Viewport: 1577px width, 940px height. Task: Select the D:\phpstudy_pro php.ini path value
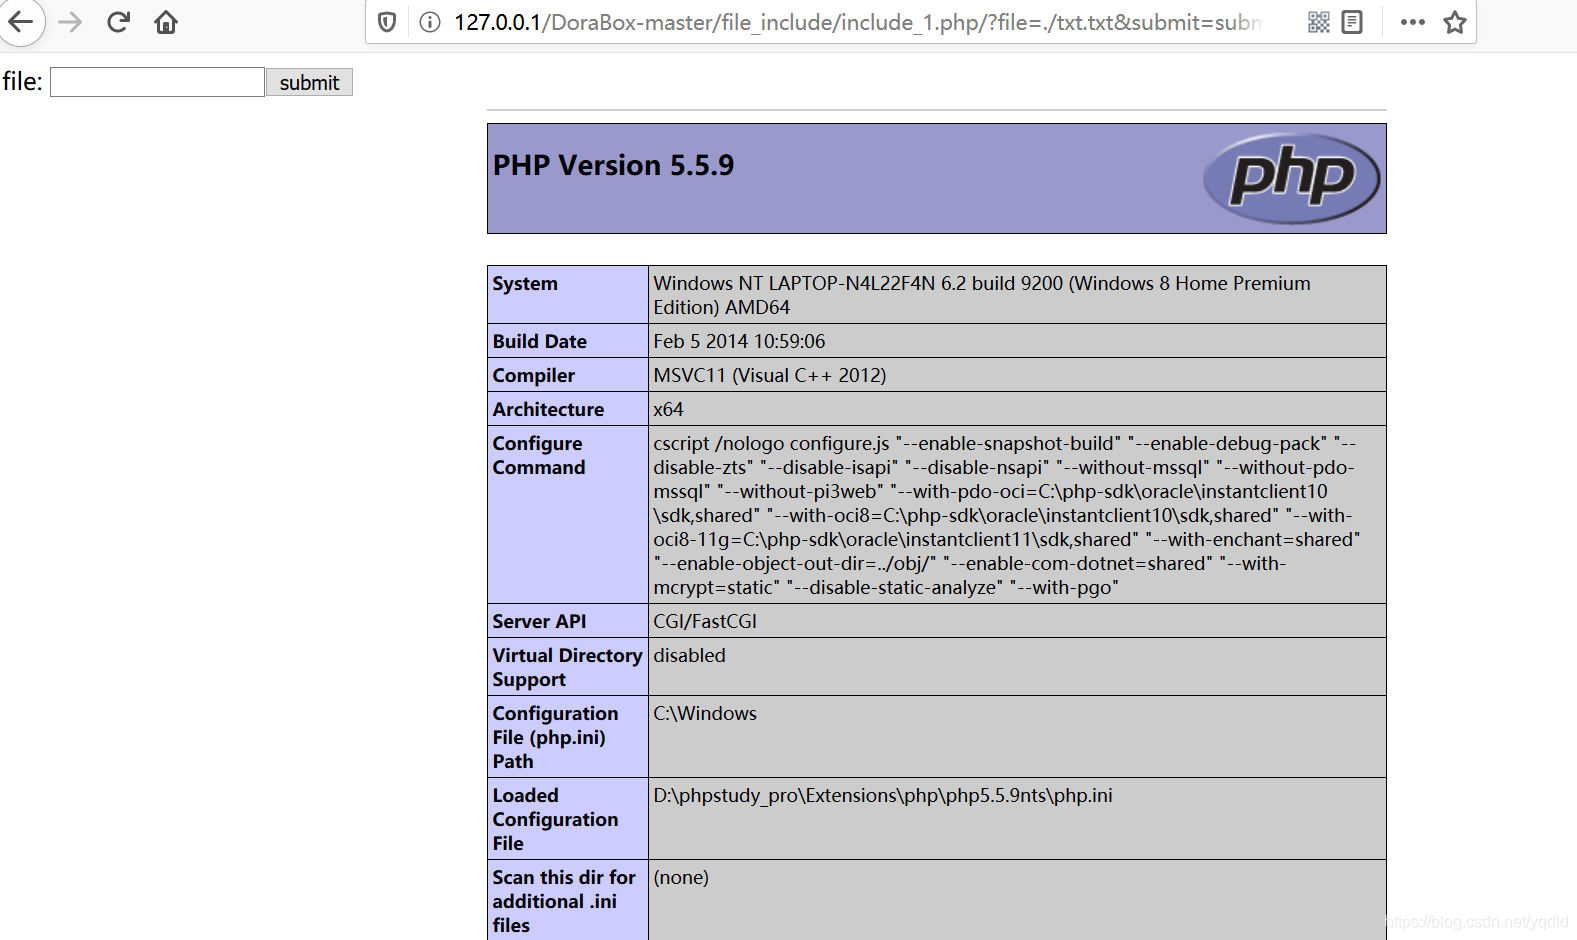(x=882, y=795)
